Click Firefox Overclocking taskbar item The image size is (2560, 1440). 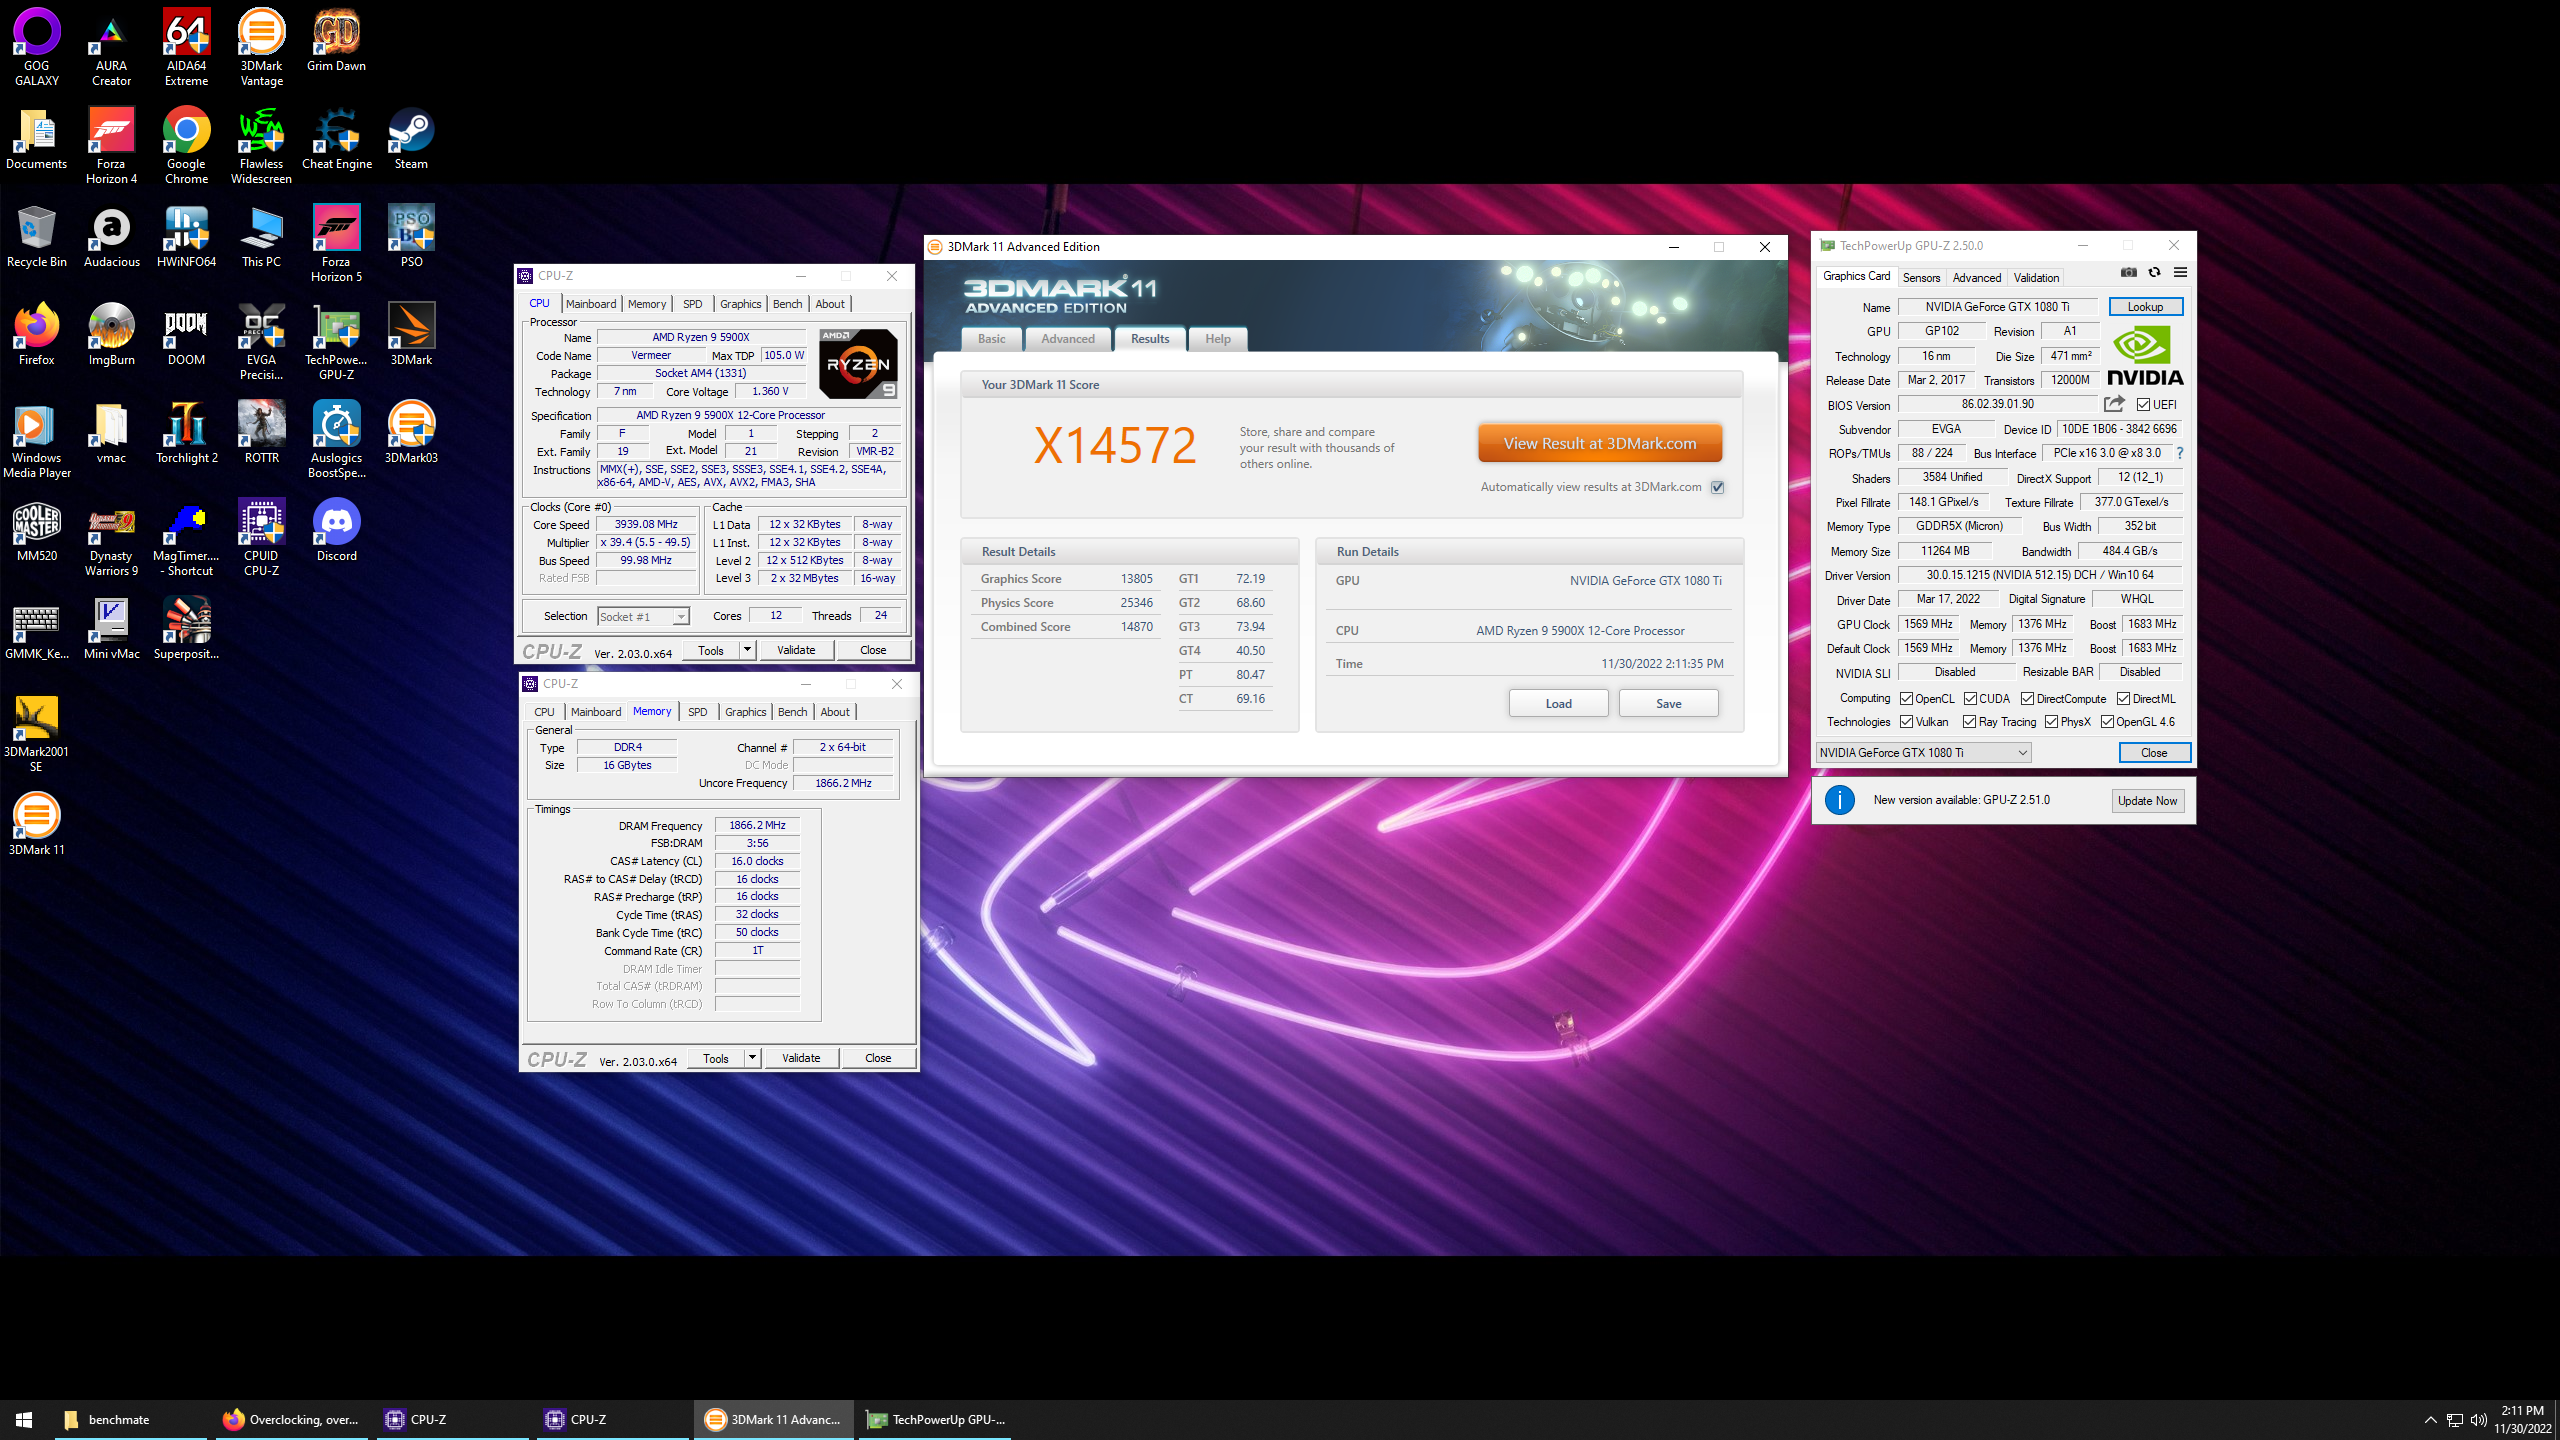pyautogui.click(x=291, y=1419)
